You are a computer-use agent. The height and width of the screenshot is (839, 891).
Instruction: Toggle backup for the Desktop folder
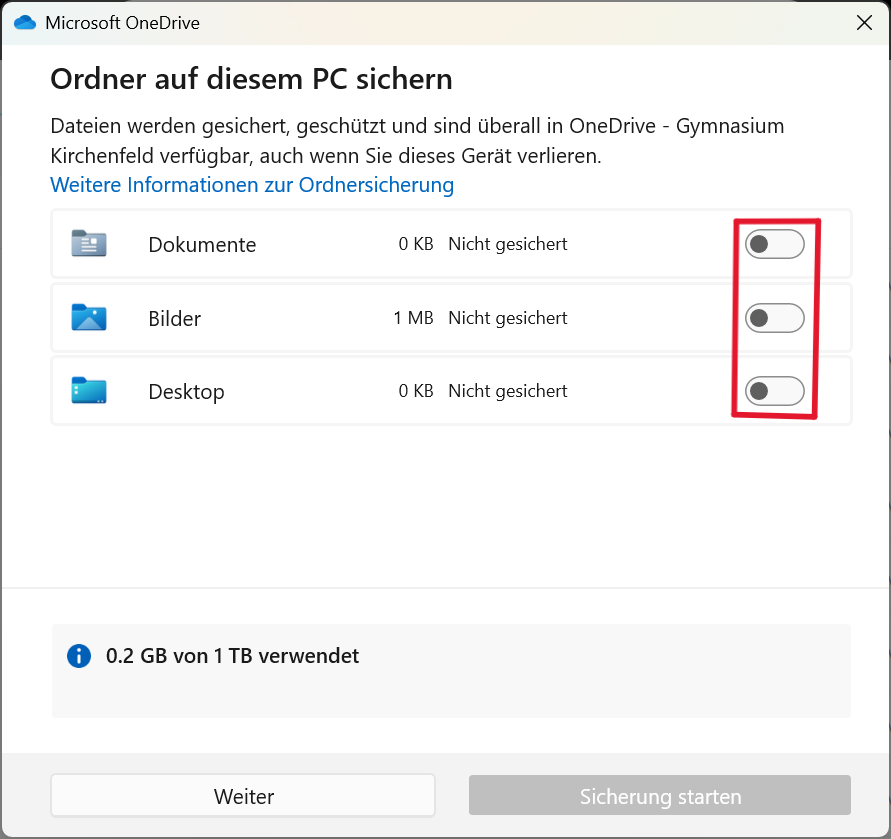click(774, 391)
